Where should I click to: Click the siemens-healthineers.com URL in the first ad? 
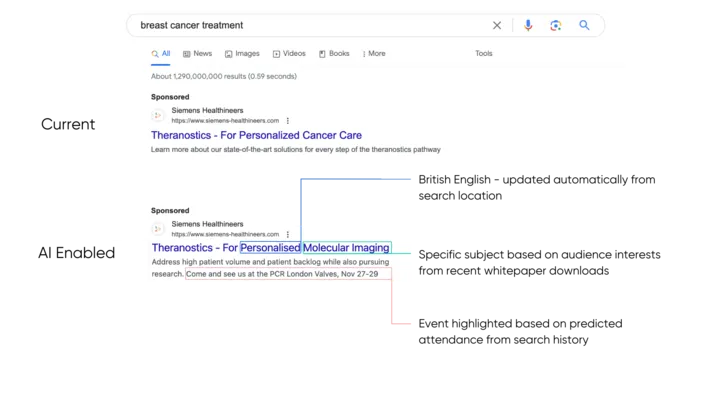coord(225,121)
